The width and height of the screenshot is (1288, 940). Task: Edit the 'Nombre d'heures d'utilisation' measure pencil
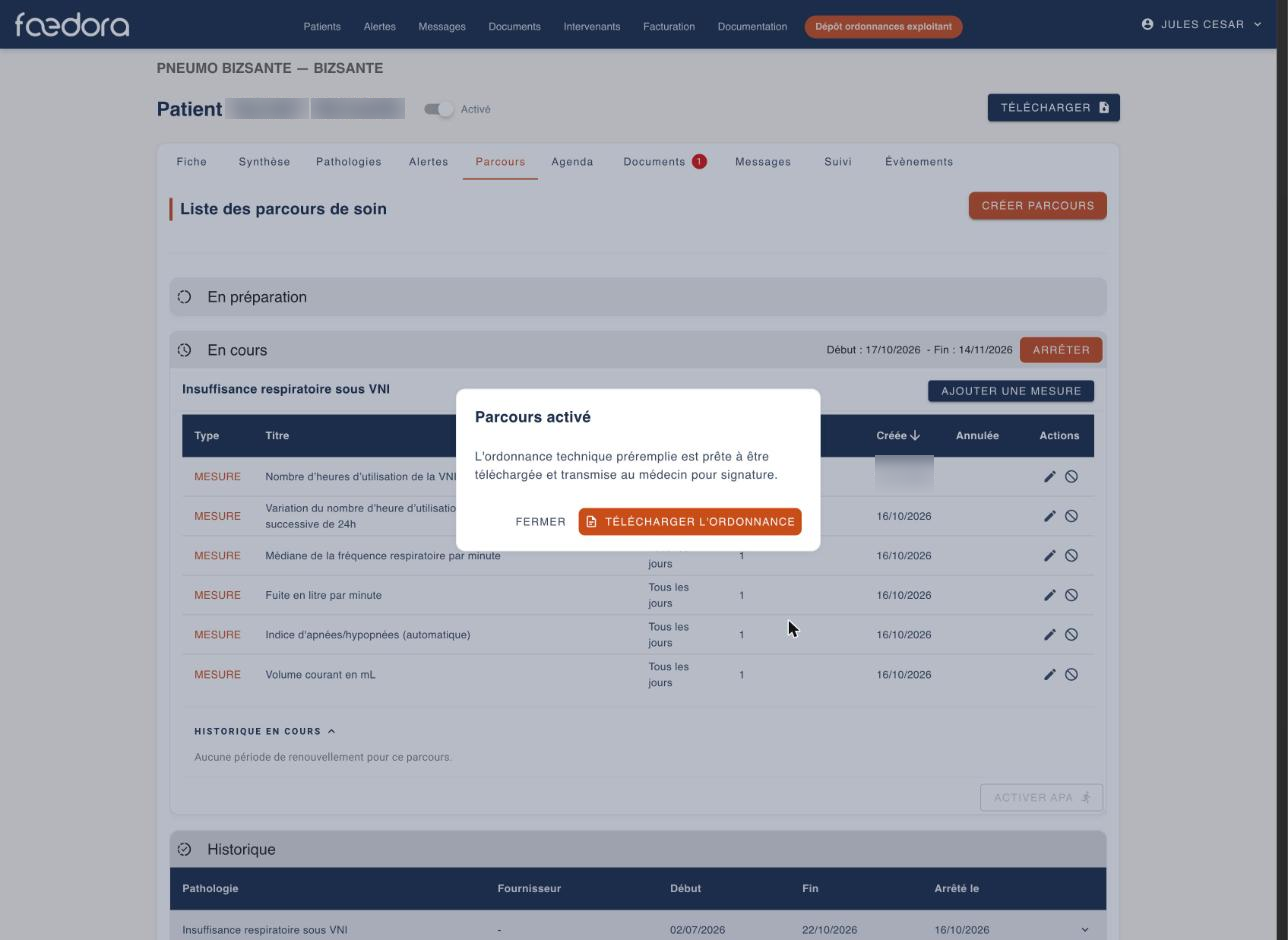click(x=1050, y=477)
